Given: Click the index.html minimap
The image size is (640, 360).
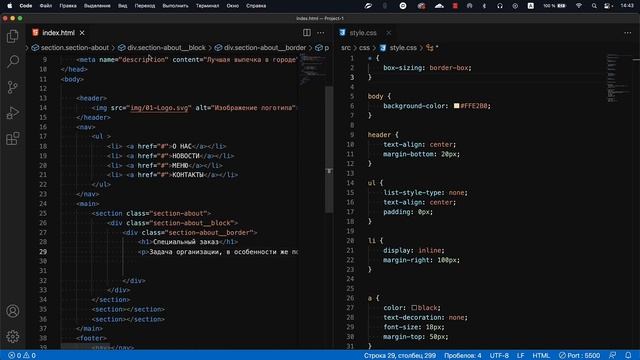Looking at the screenshot, I should [312, 69].
